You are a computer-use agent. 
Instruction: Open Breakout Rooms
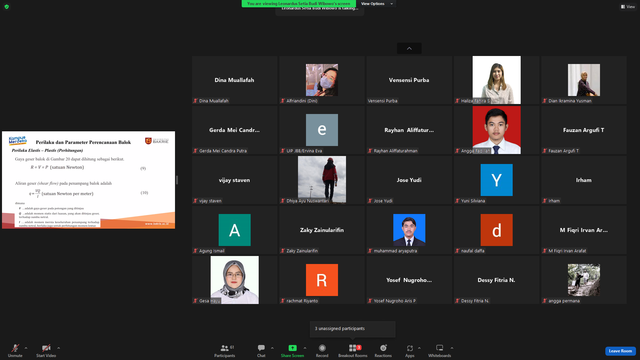tap(353, 350)
